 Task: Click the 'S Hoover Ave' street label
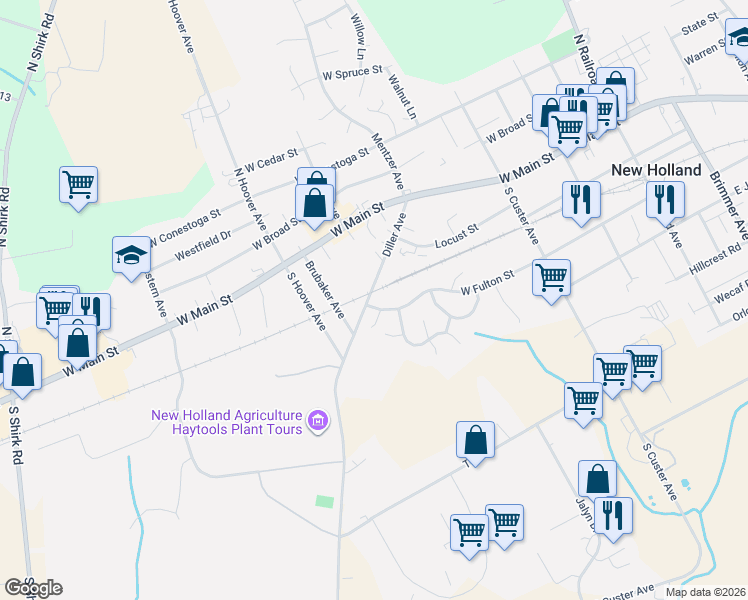click(306, 301)
